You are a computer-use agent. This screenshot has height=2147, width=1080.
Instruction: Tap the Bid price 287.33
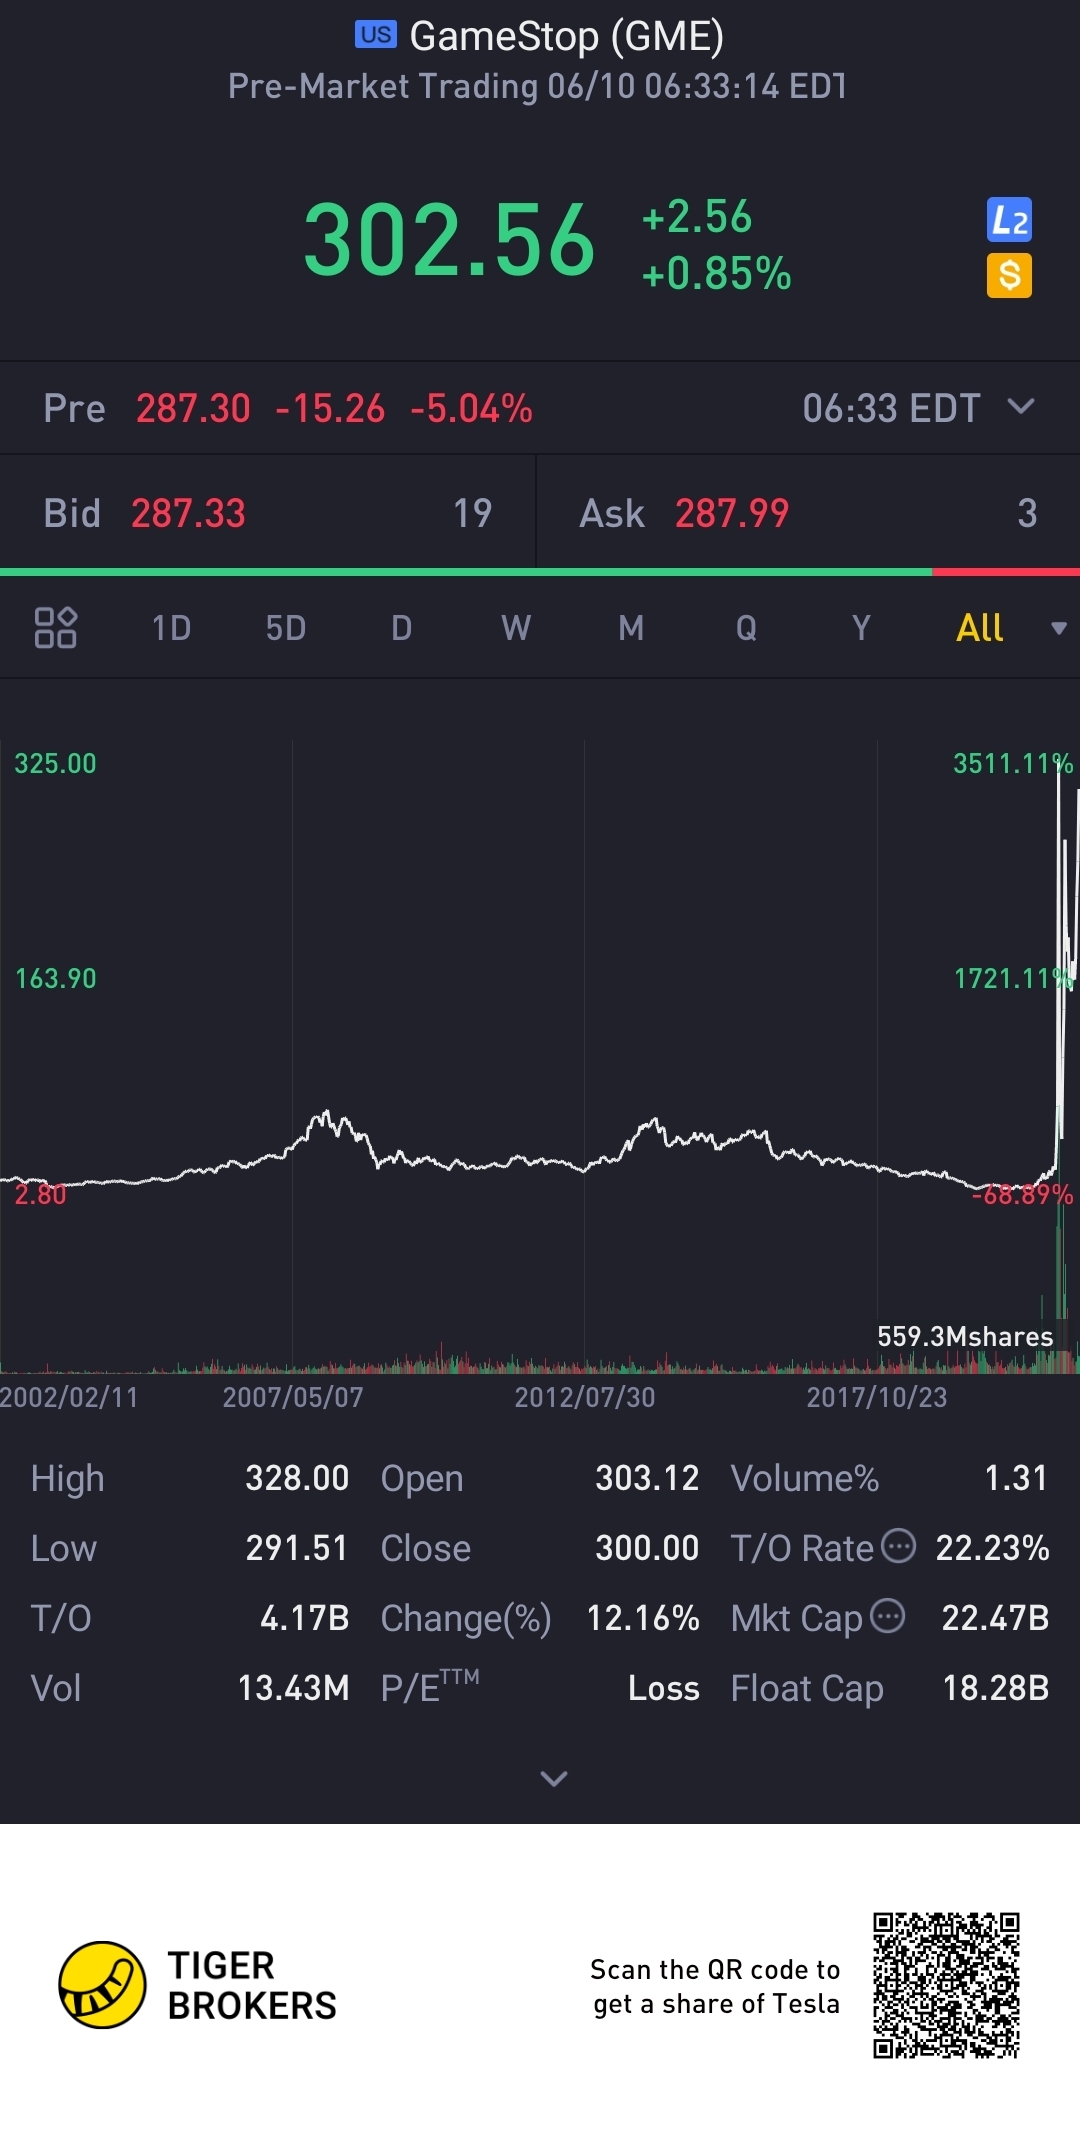tap(188, 513)
